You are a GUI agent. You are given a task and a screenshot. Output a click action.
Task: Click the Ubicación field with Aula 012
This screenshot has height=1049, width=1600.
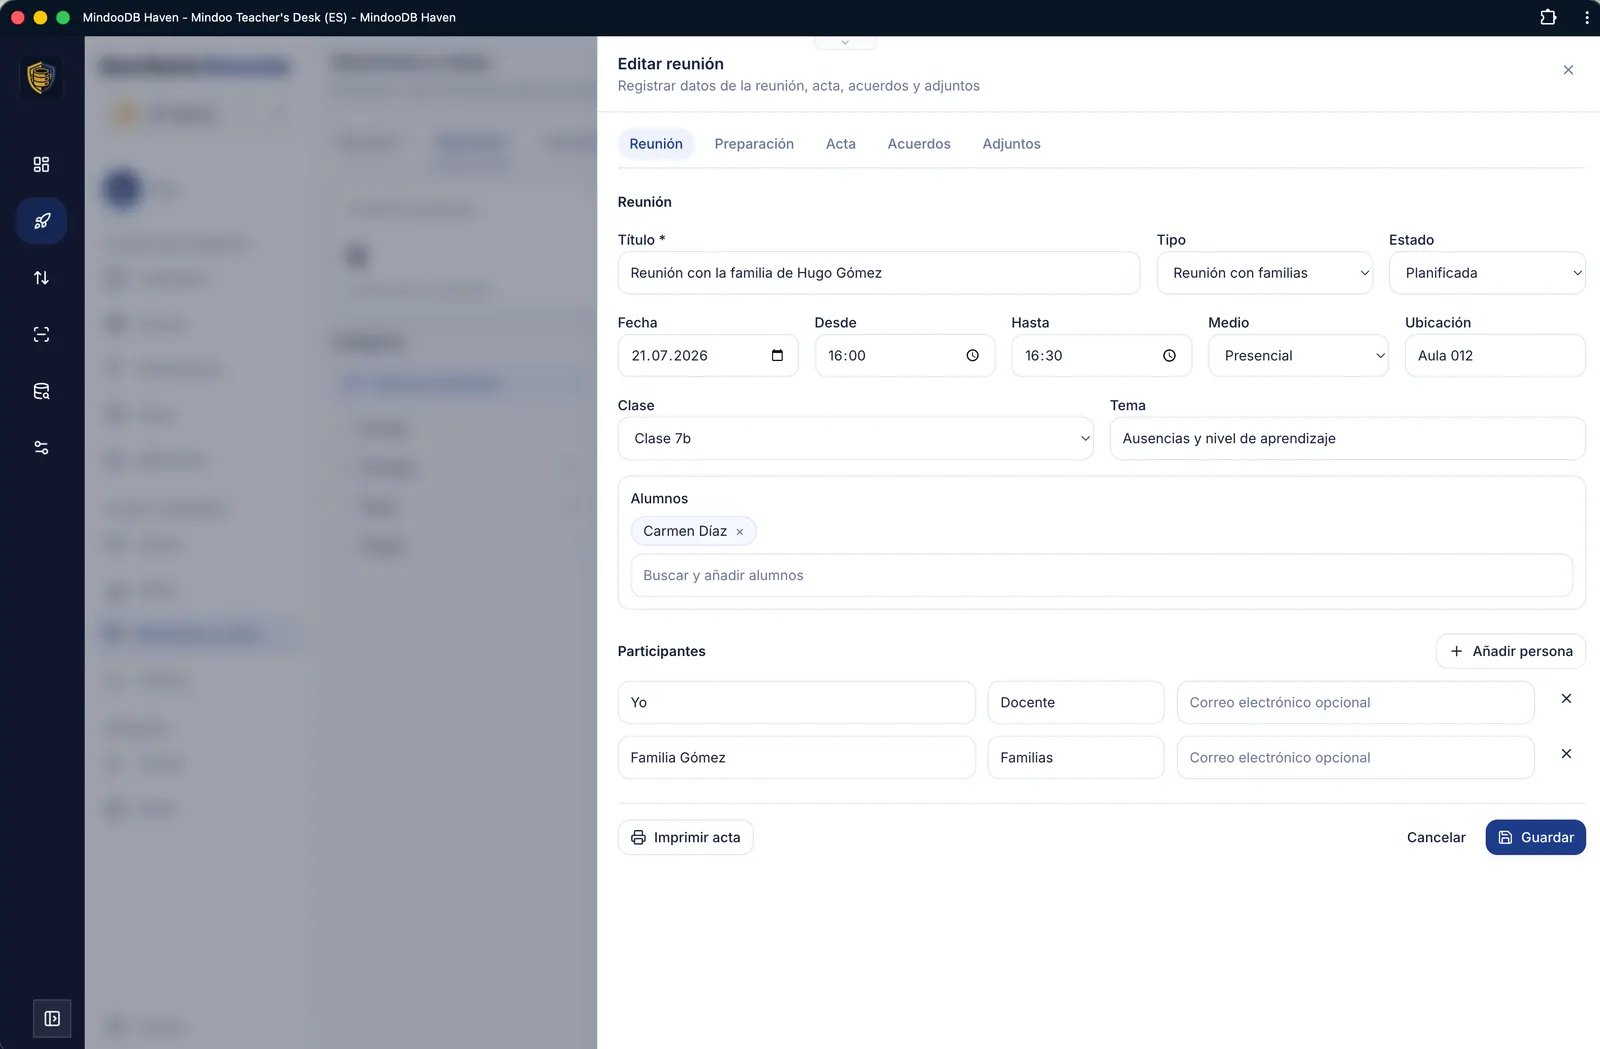point(1495,356)
